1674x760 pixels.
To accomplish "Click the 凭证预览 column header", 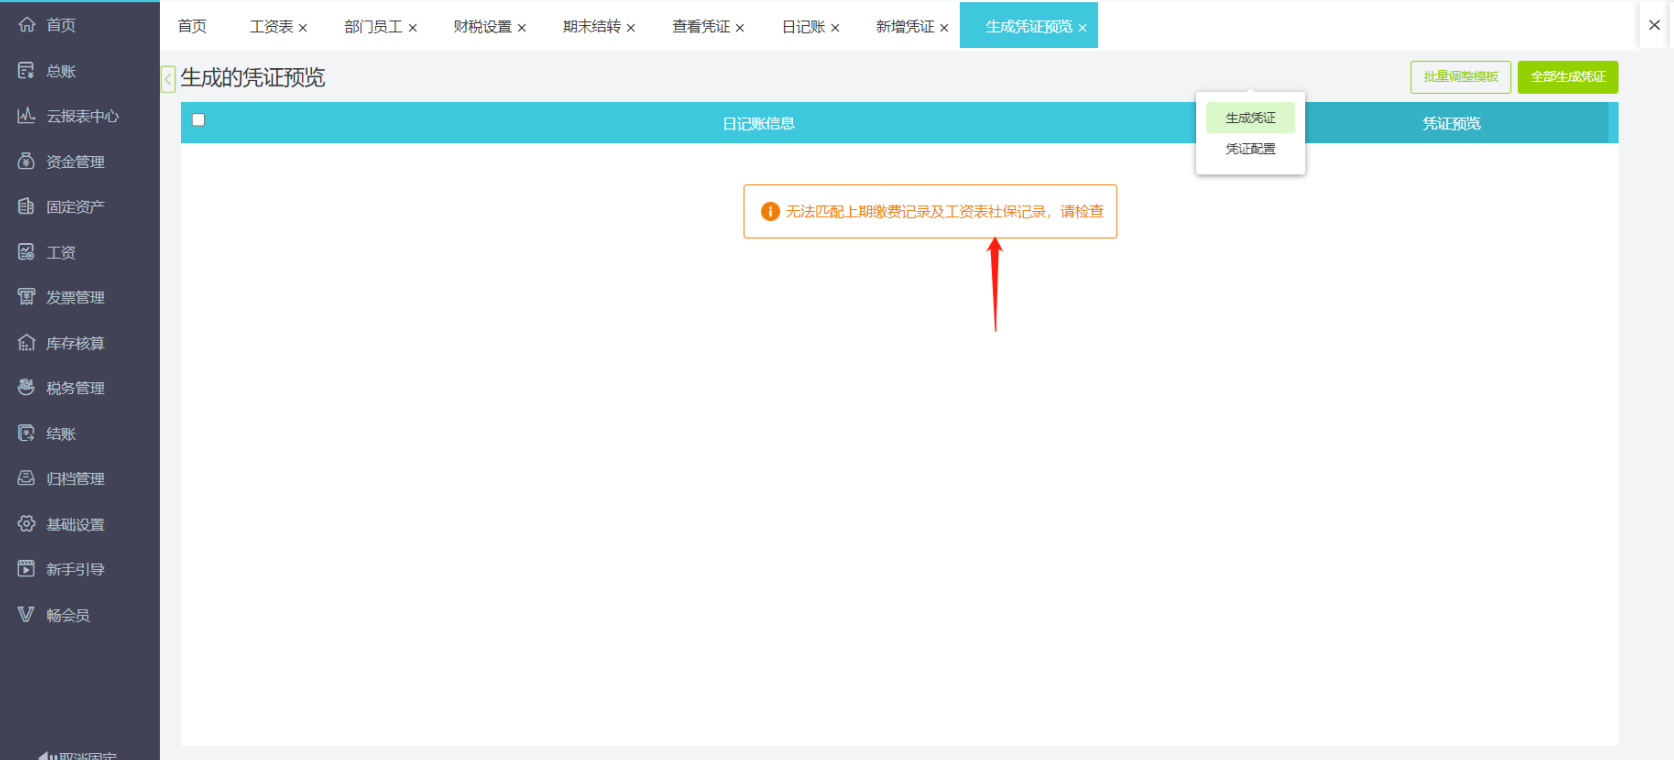I will 1451,123.
